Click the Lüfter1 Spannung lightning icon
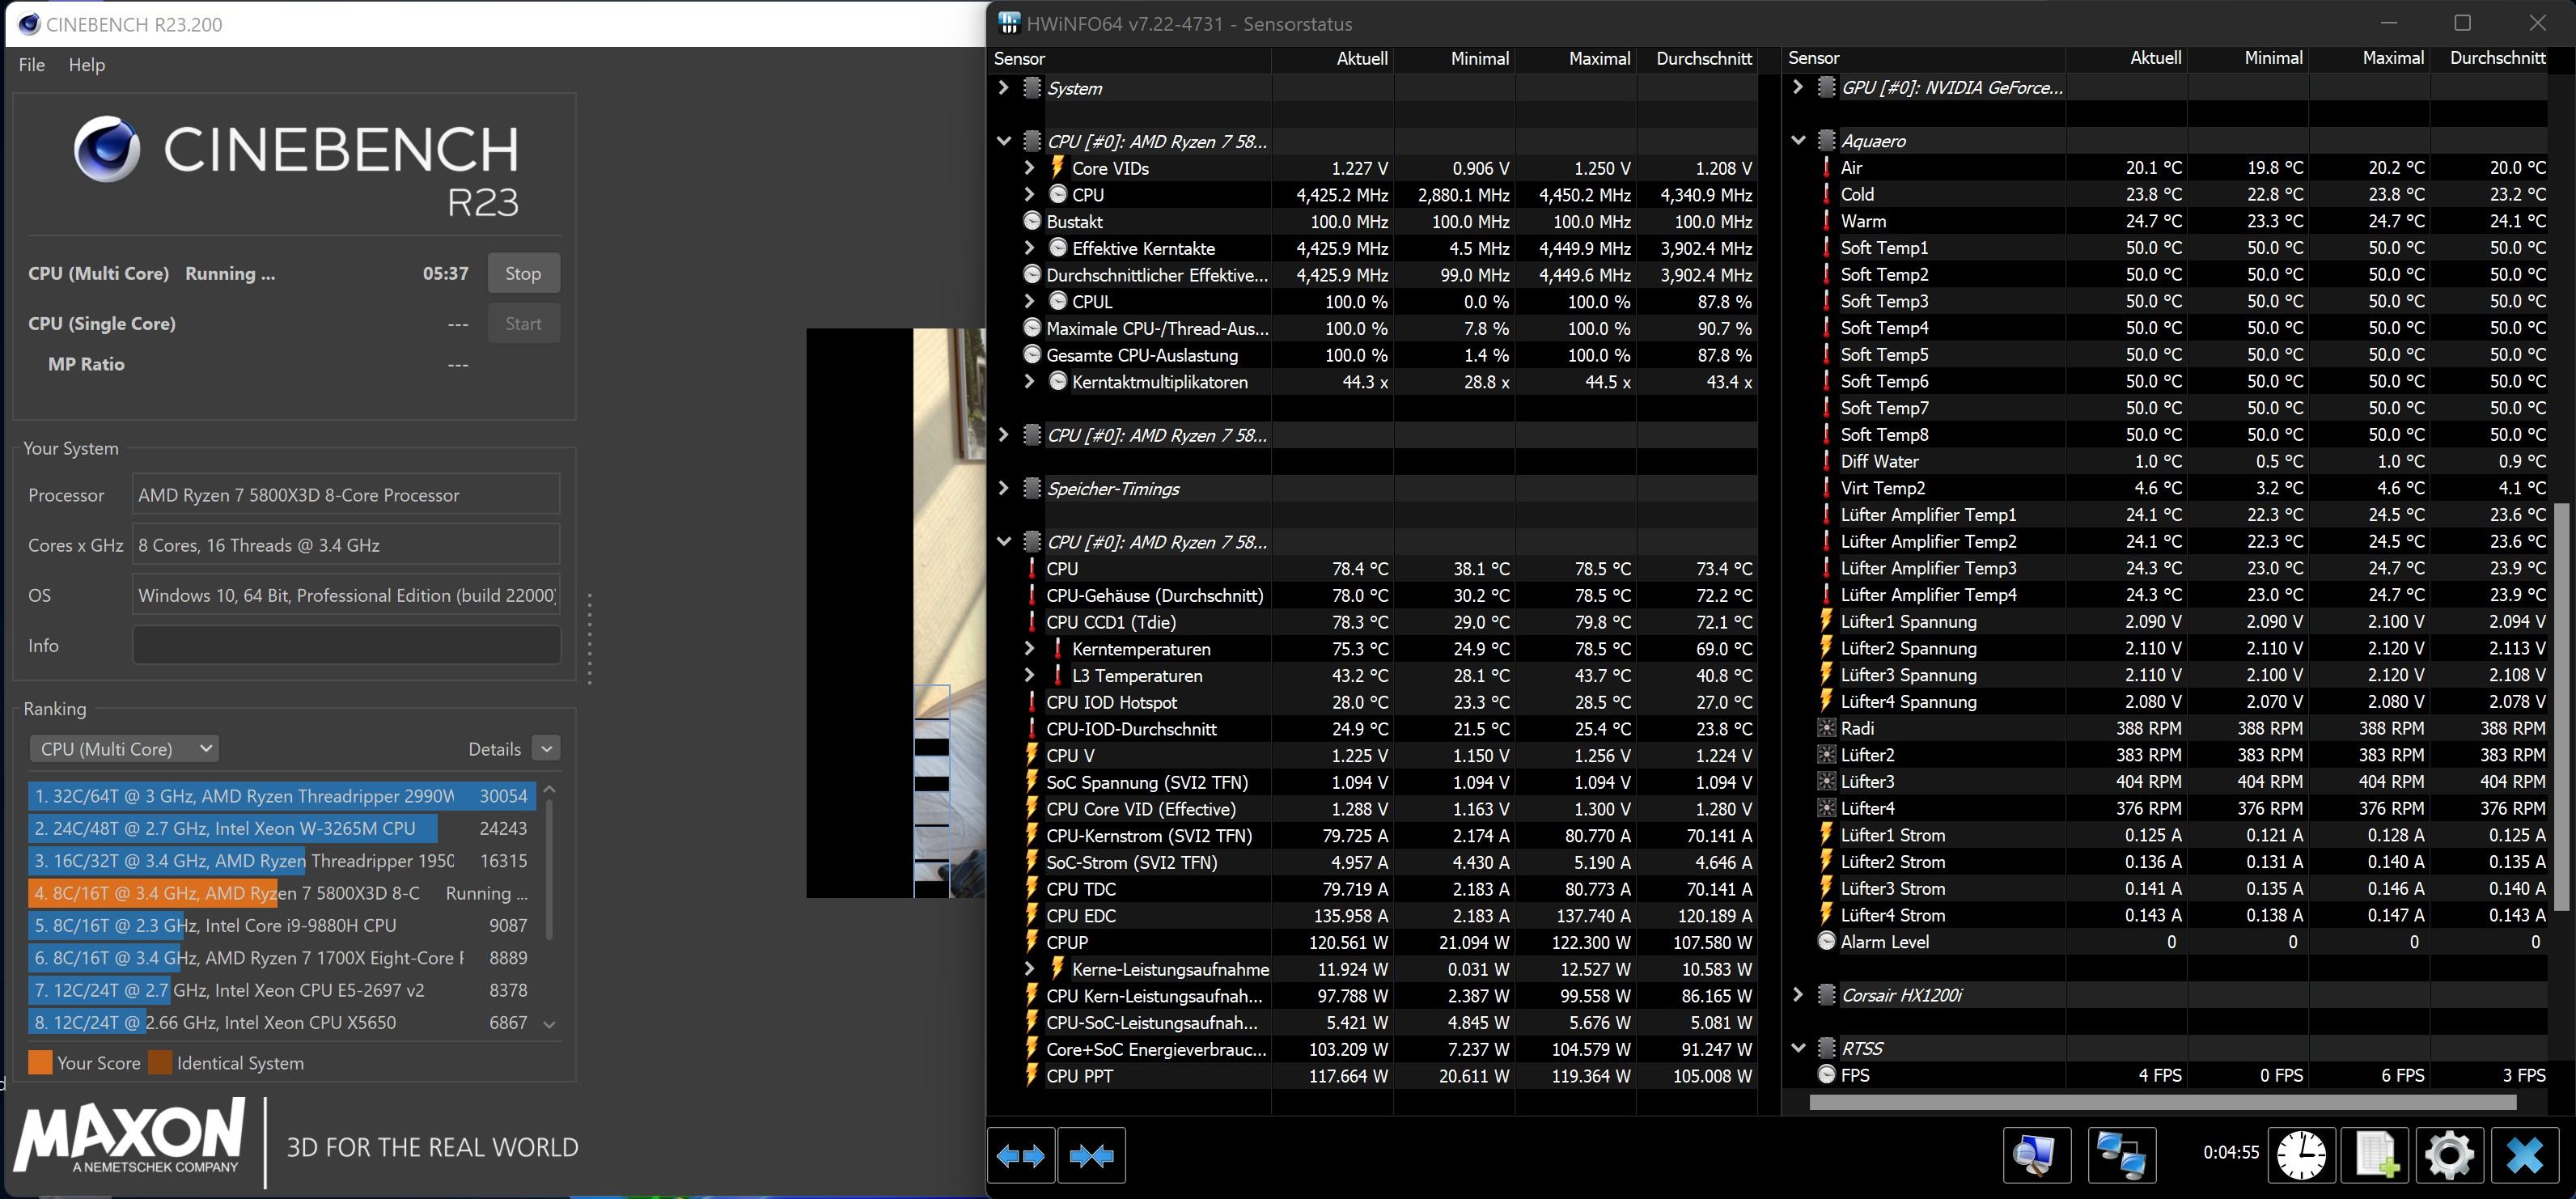 click(x=1826, y=621)
